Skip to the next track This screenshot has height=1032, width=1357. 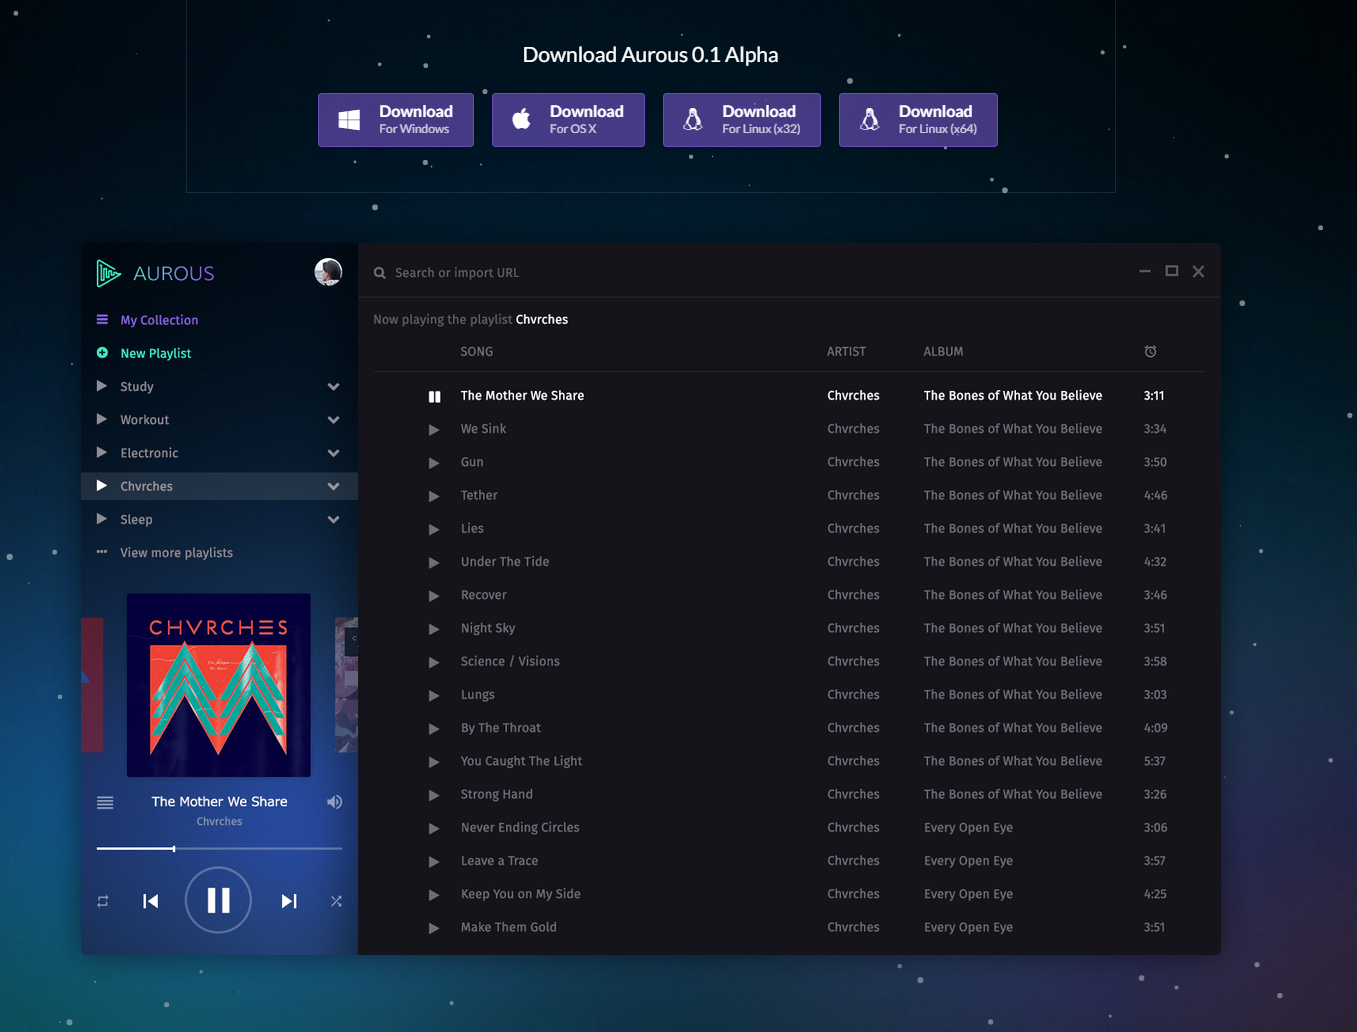[x=289, y=901]
